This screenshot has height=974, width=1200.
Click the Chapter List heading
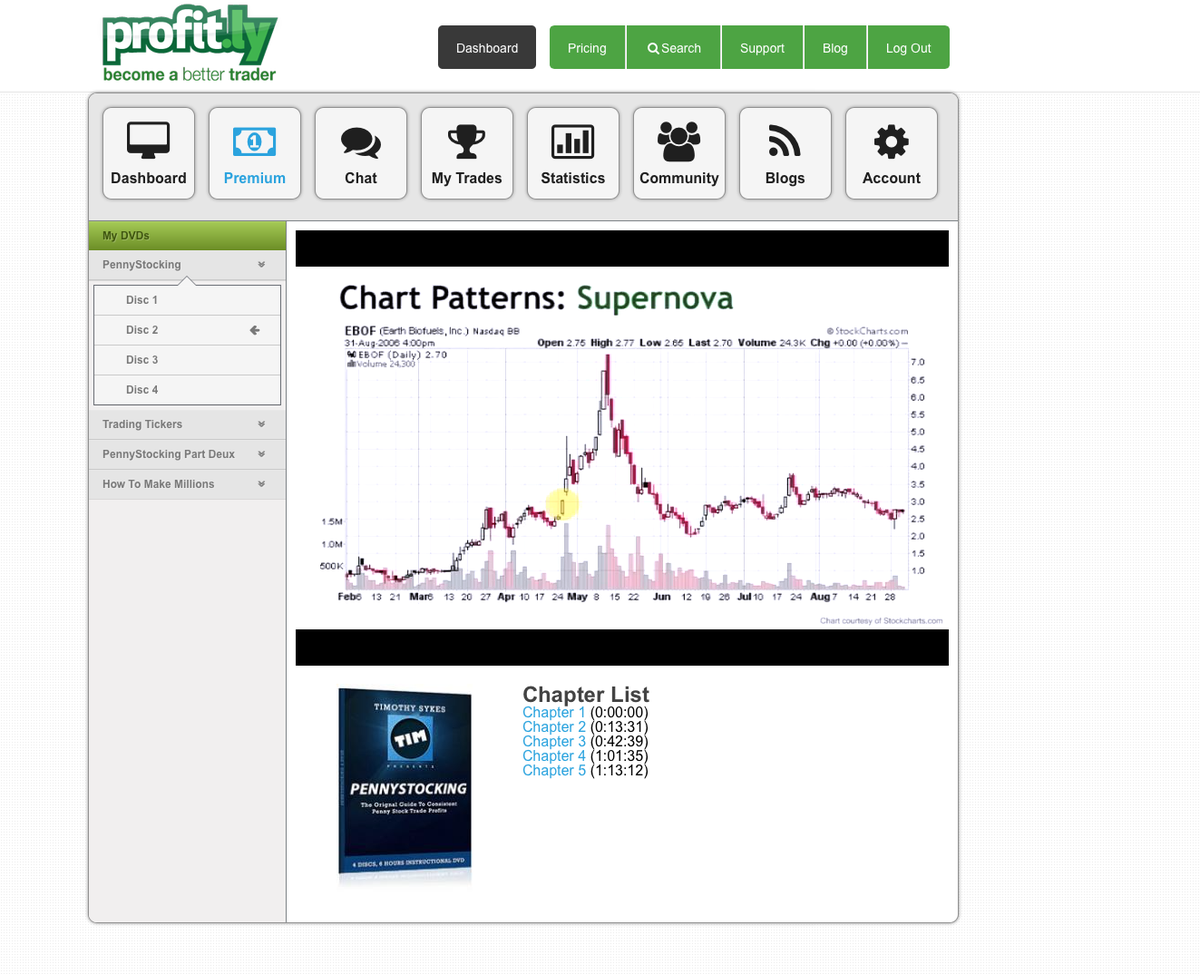pos(586,694)
